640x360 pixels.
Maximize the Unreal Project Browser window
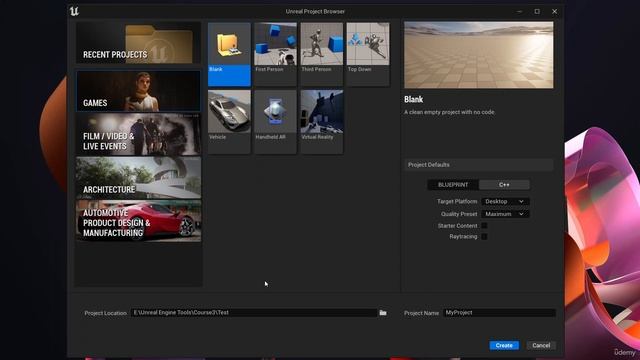[537, 11]
